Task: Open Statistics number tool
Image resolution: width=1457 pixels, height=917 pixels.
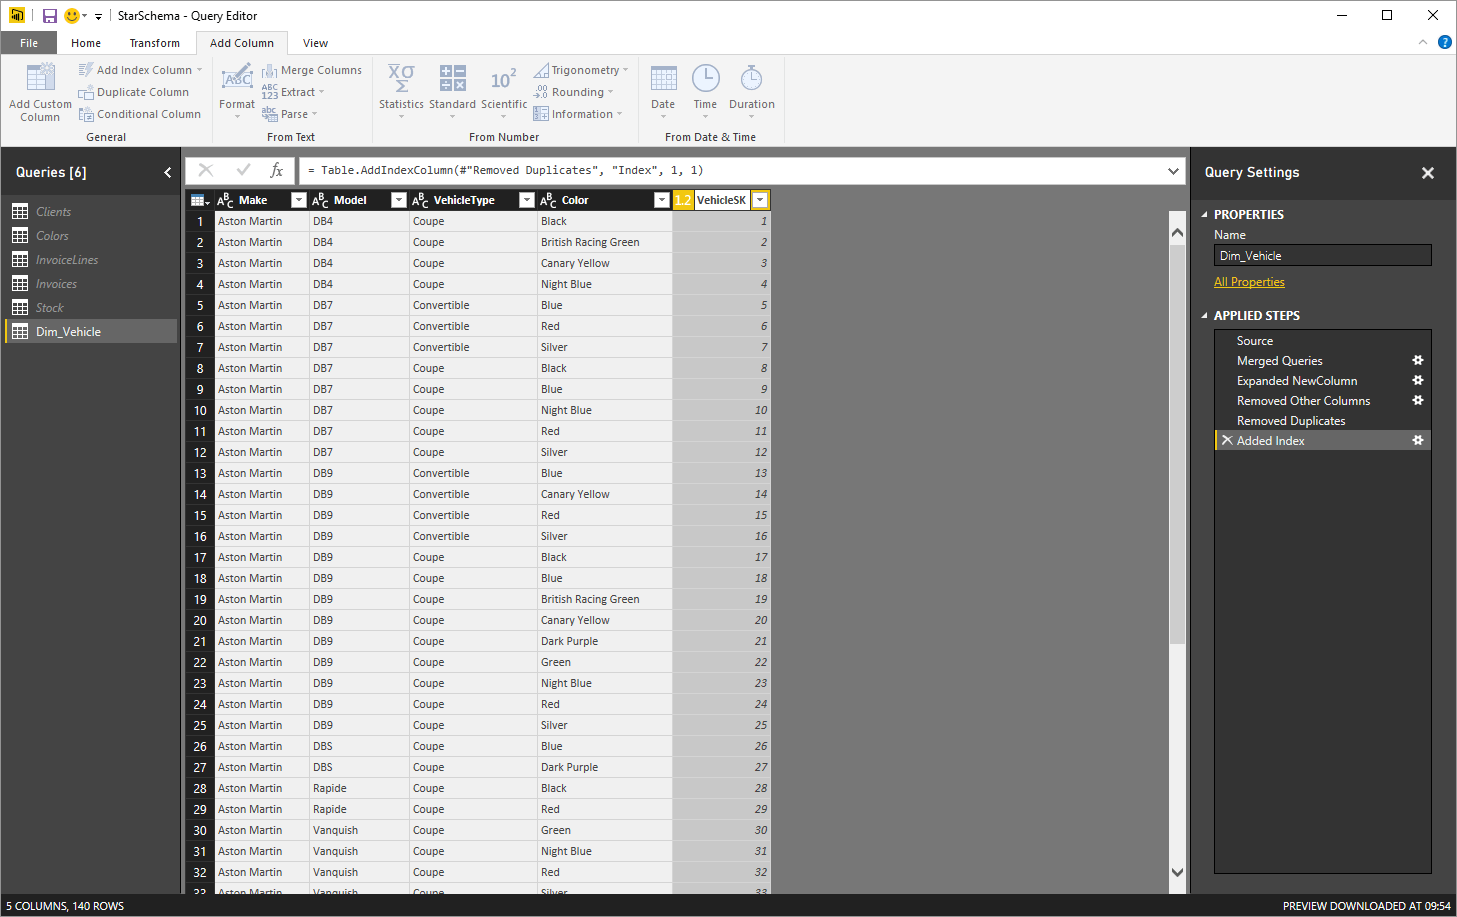Action: coord(401,90)
